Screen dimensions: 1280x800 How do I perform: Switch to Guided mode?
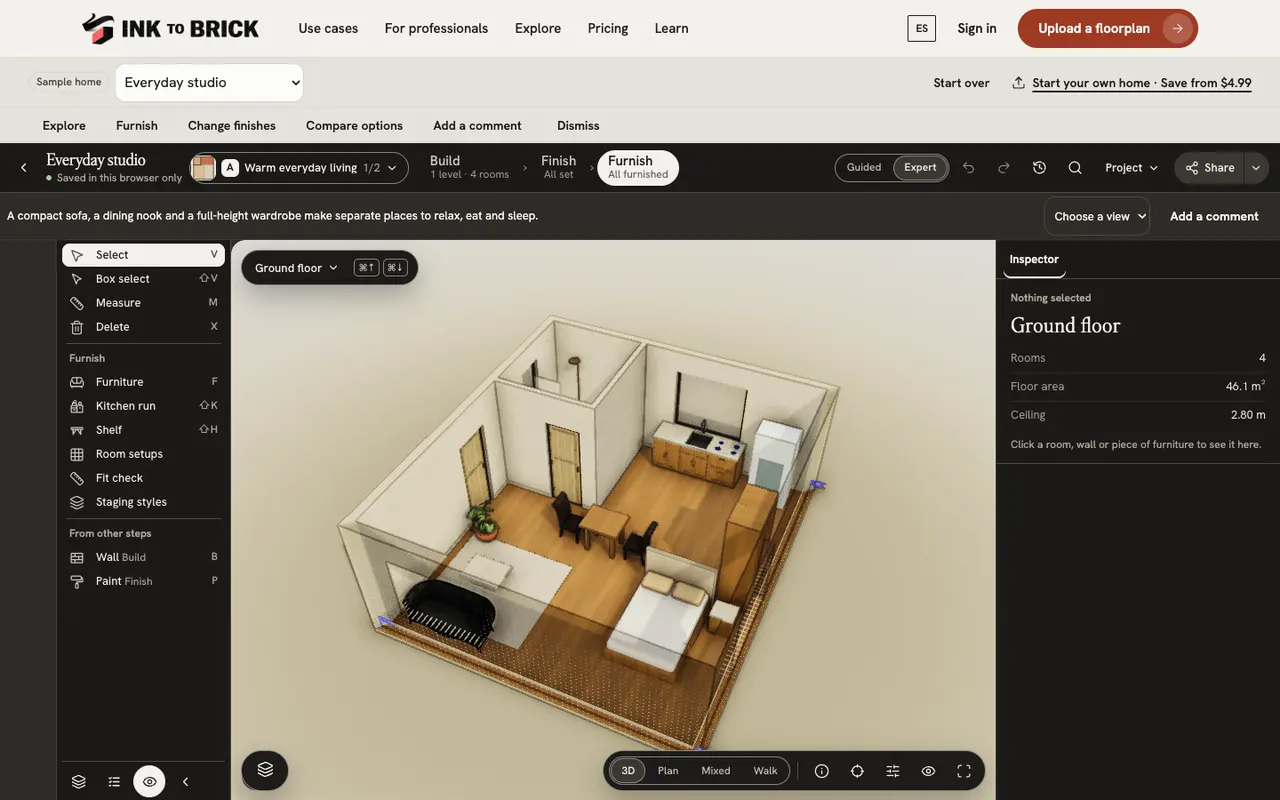click(x=864, y=168)
